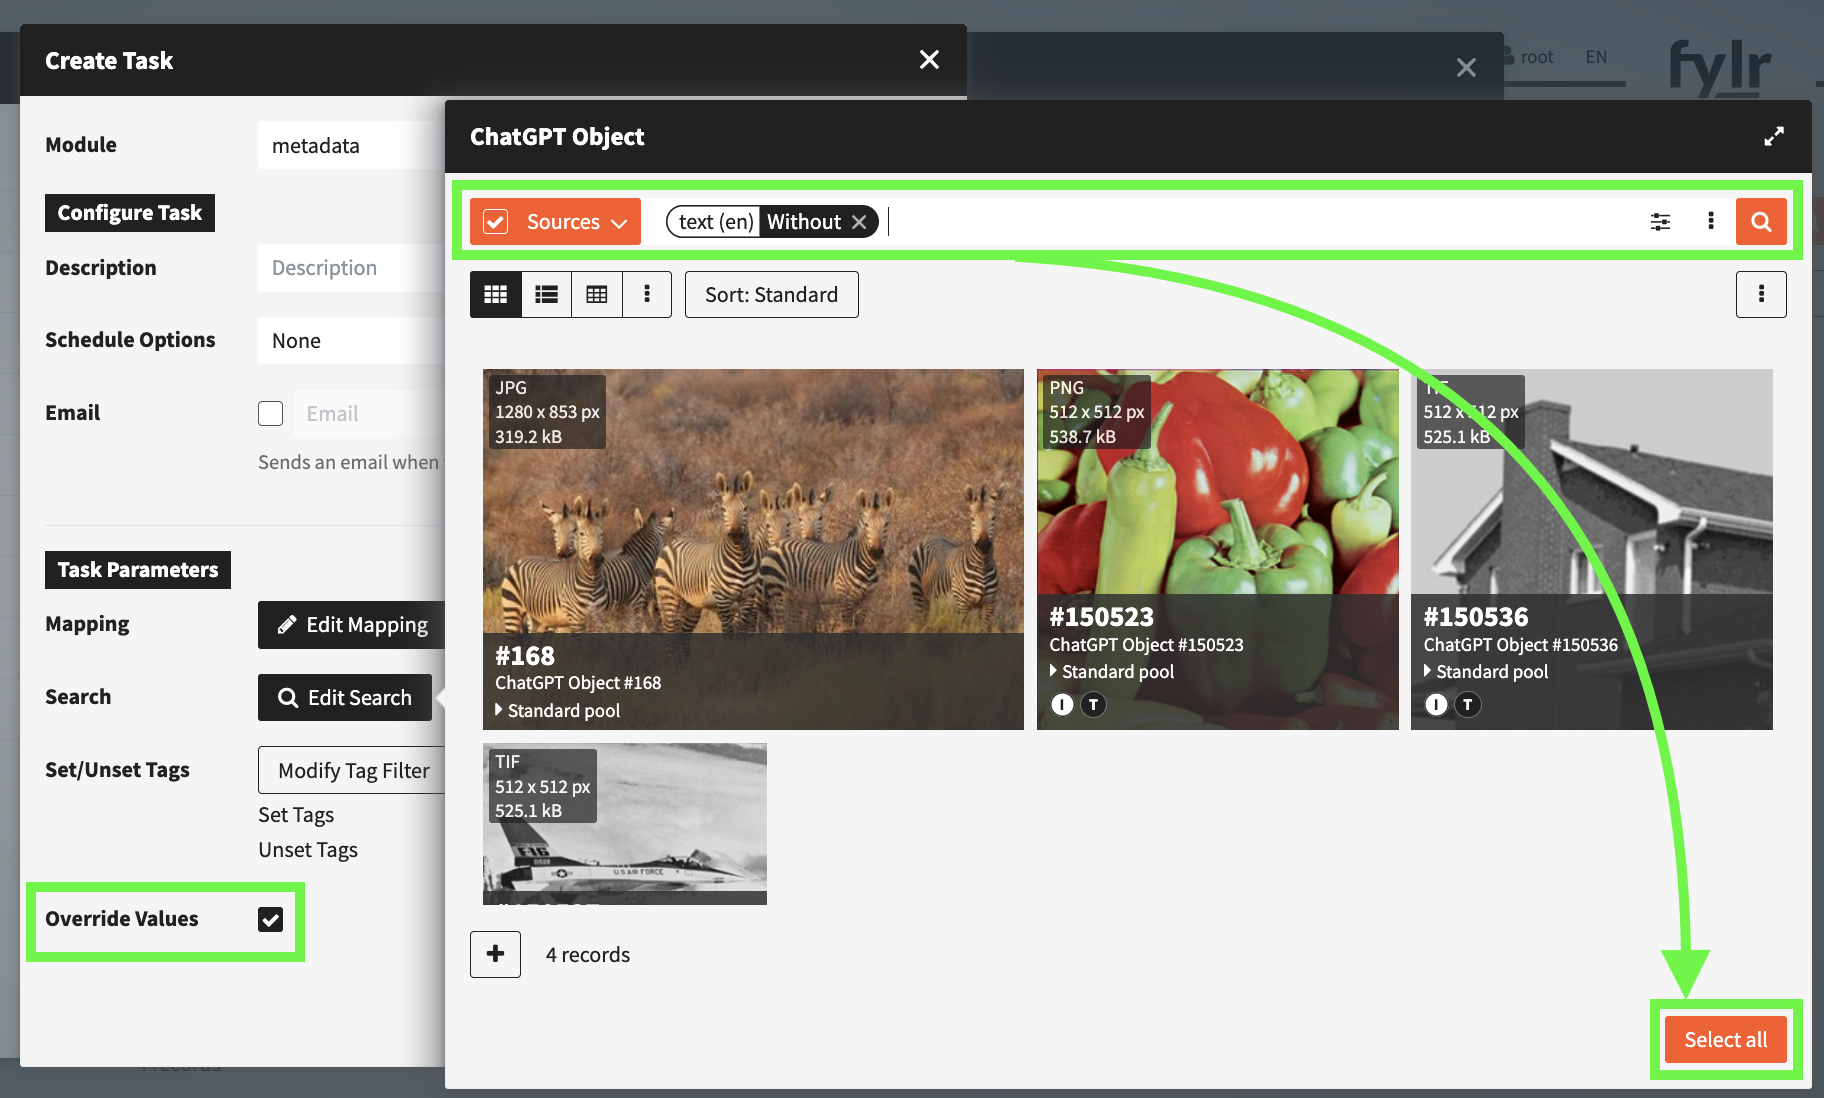Viewport: 1824px width, 1098px height.
Task: Switch to table view of records
Action: tap(596, 294)
